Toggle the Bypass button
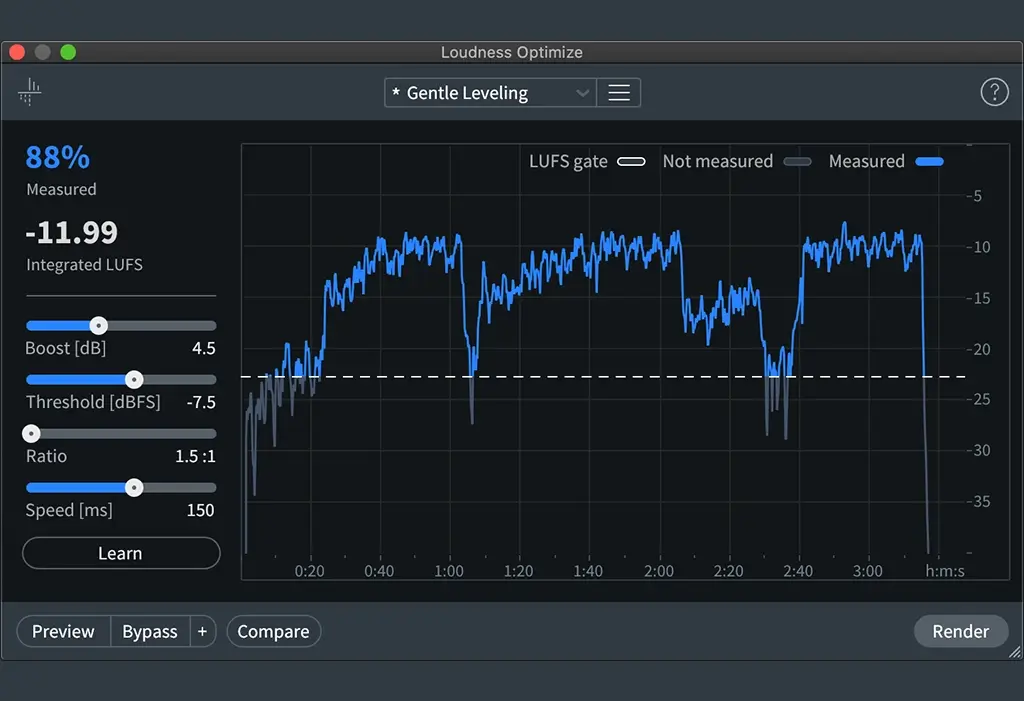This screenshot has height=701, width=1024. (x=150, y=631)
